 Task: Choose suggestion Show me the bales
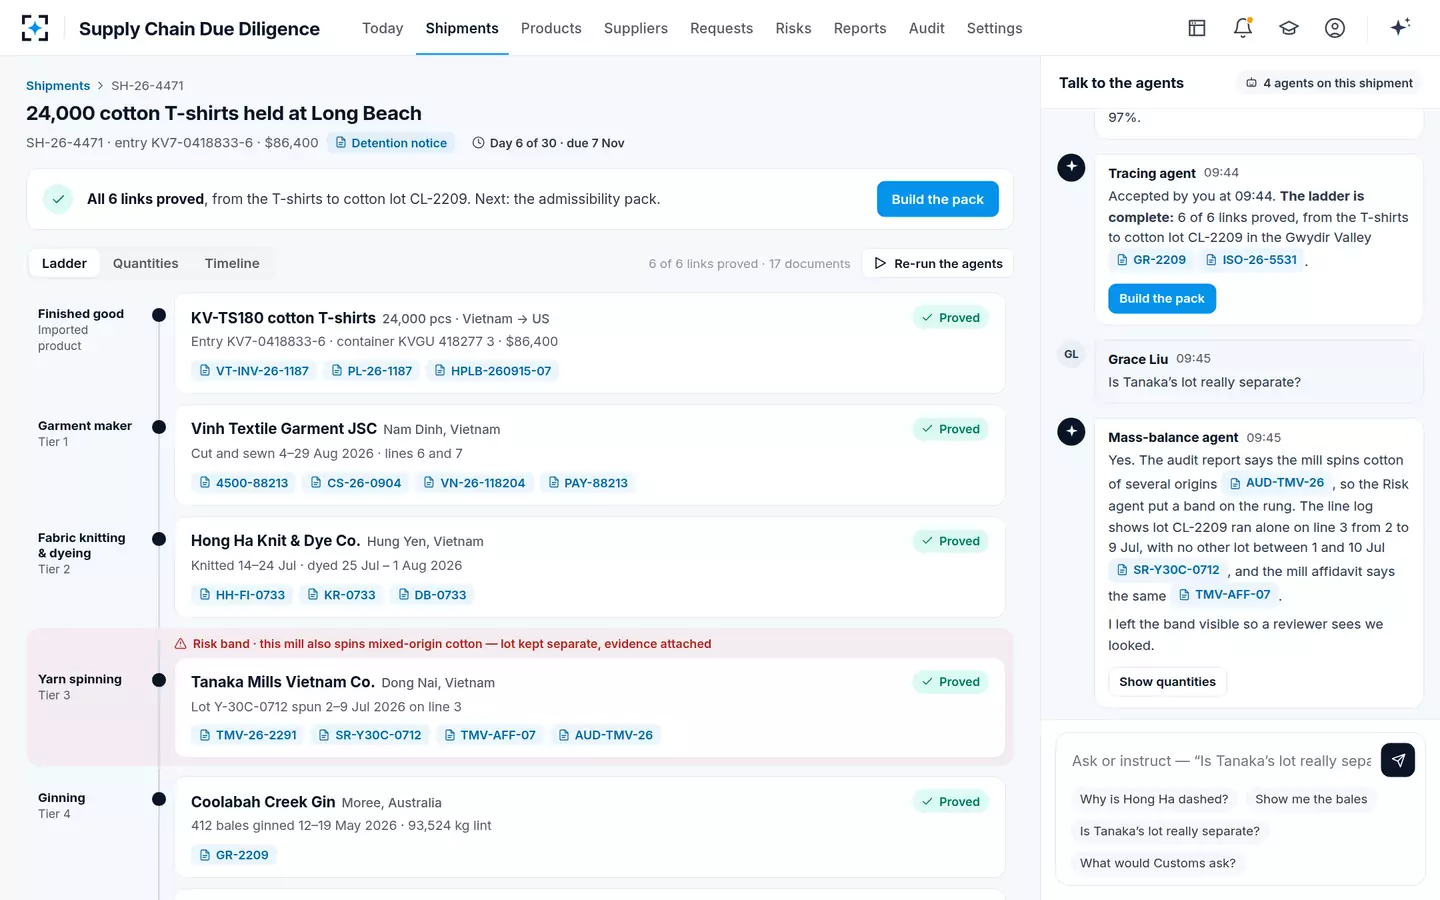coord(1311,799)
